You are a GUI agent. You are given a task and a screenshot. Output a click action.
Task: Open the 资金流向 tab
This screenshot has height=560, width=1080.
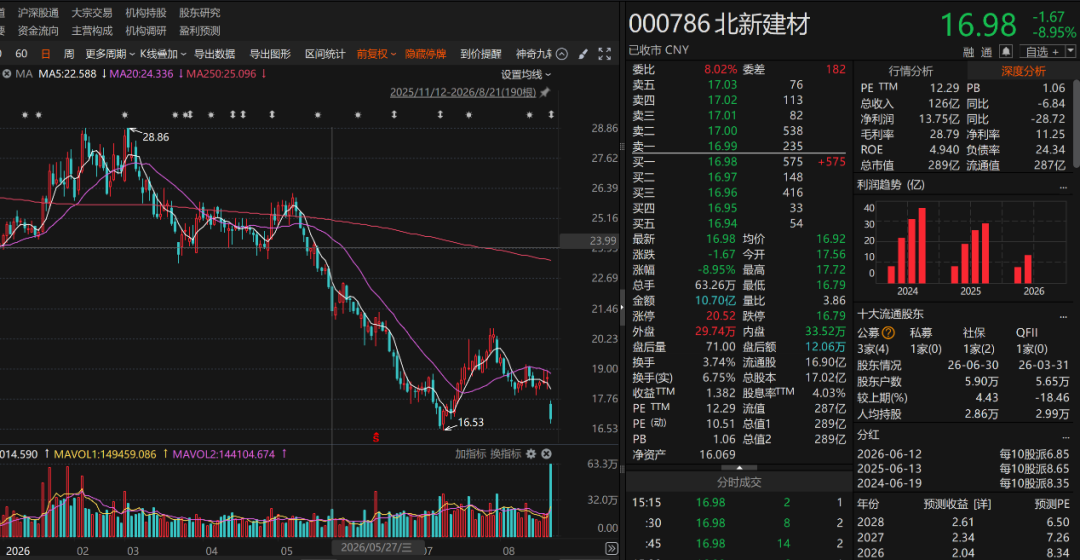pos(38,30)
